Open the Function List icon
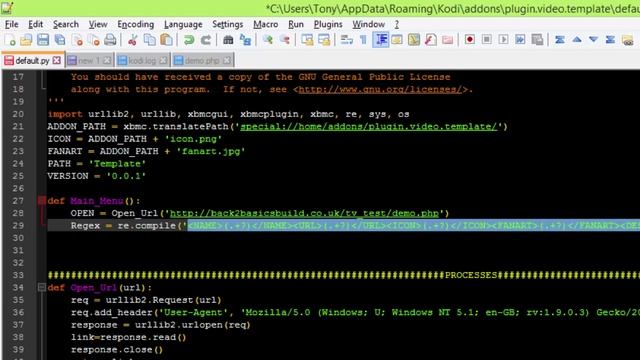The height and width of the screenshot is (360, 640). (x=431, y=40)
